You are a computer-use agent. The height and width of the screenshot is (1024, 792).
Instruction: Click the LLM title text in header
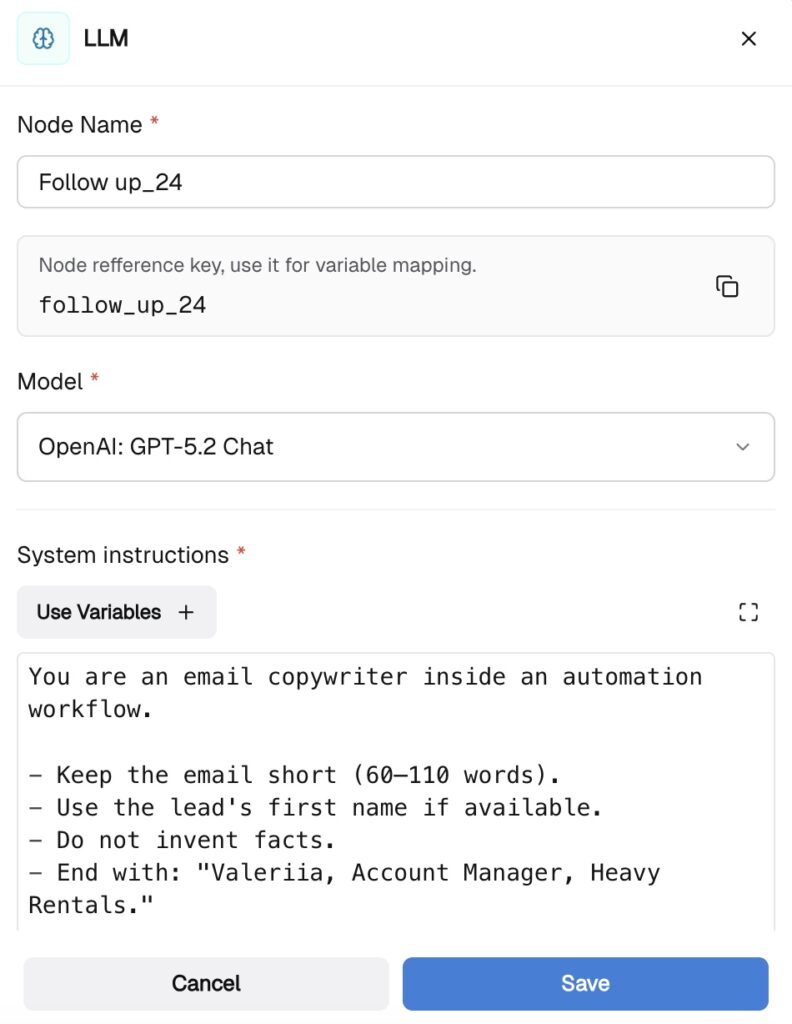coord(106,39)
